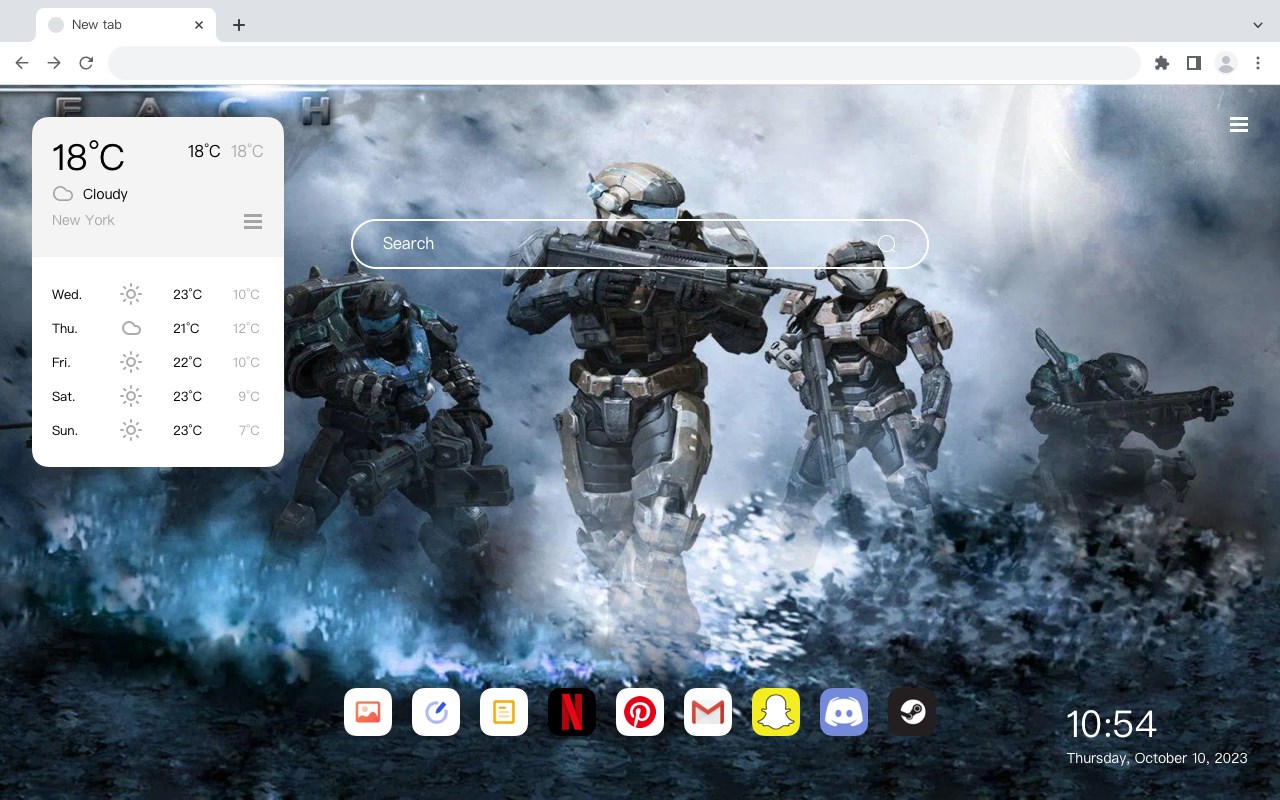Click Thursday's cloudy forecast icon
The width and height of the screenshot is (1280, 800).
click(x=131, y=328)
